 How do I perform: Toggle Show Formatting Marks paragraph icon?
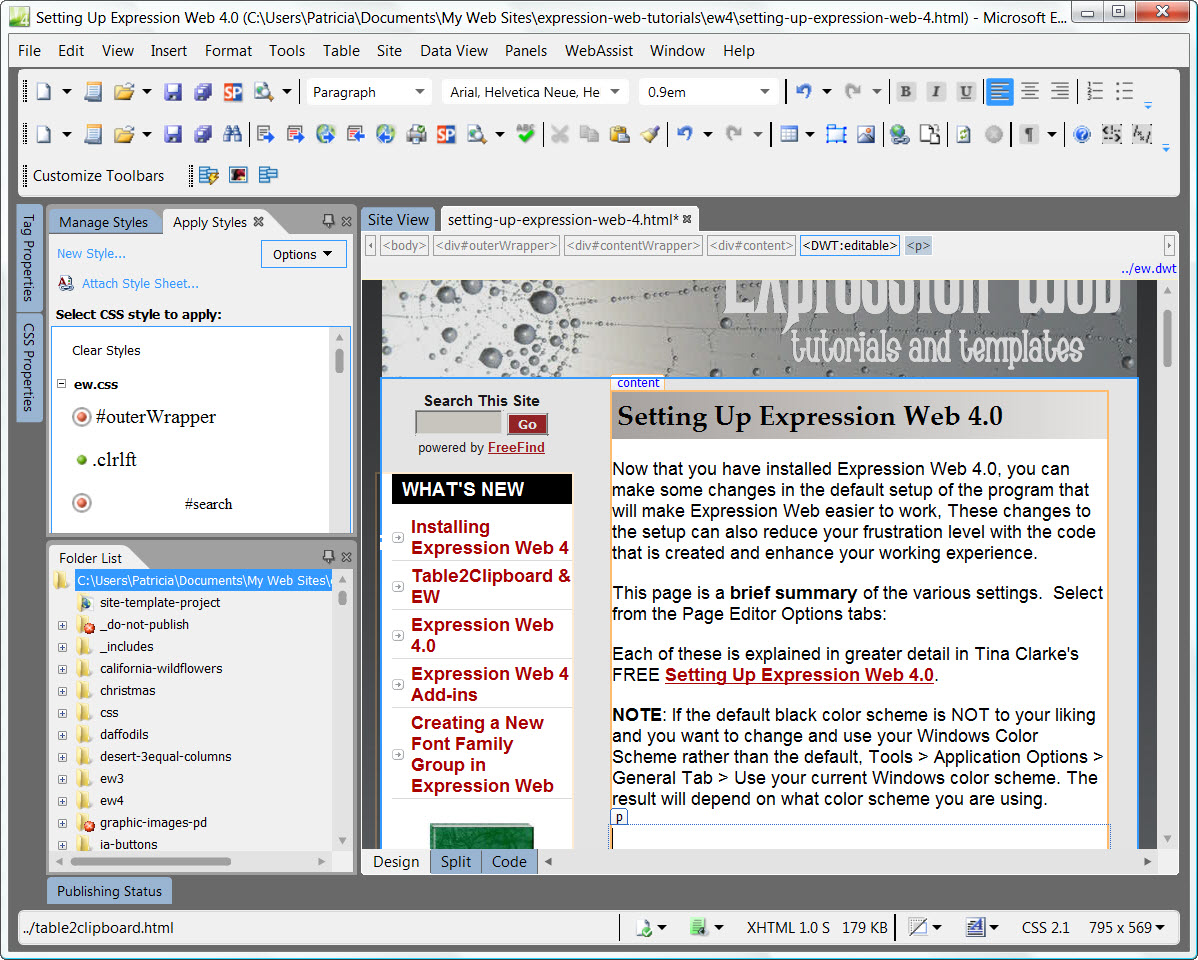[x=1030, y=135]
